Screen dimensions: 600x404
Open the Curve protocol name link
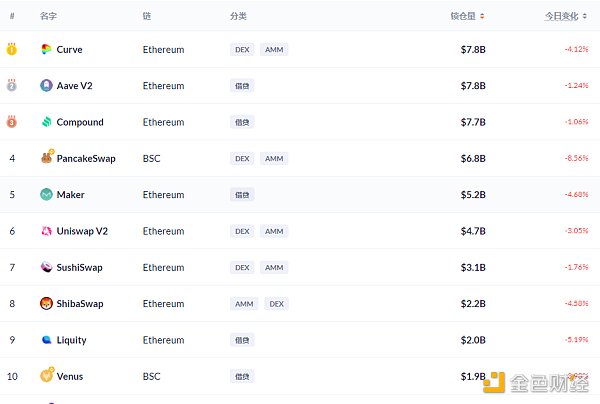pyautogui.click(x=70, y=49)
